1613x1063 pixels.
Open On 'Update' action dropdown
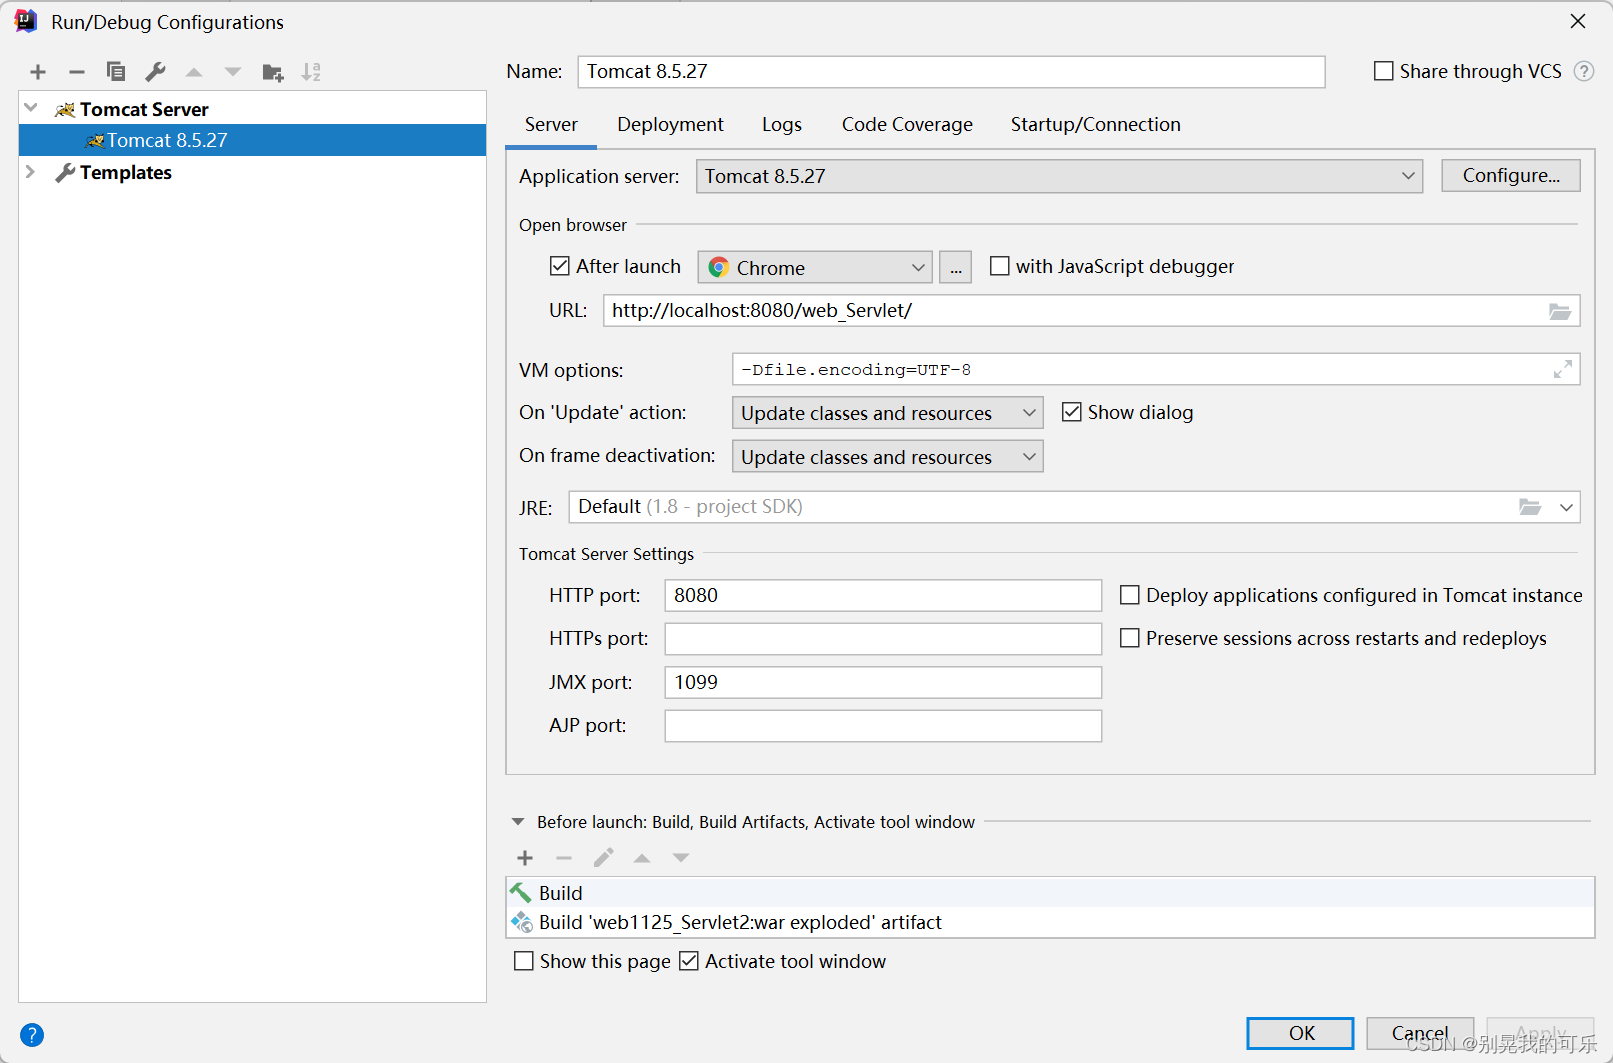(x=887, y=413)
